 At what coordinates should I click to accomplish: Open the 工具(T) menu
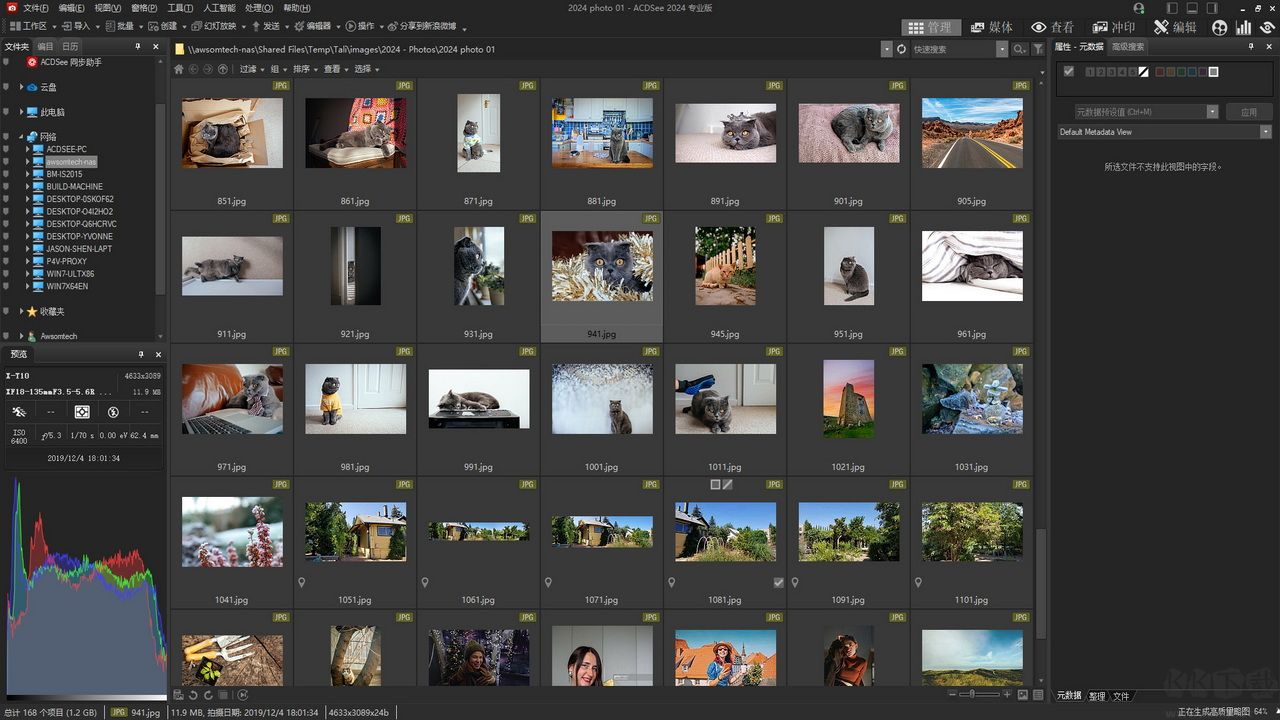(x=180, y=8)
